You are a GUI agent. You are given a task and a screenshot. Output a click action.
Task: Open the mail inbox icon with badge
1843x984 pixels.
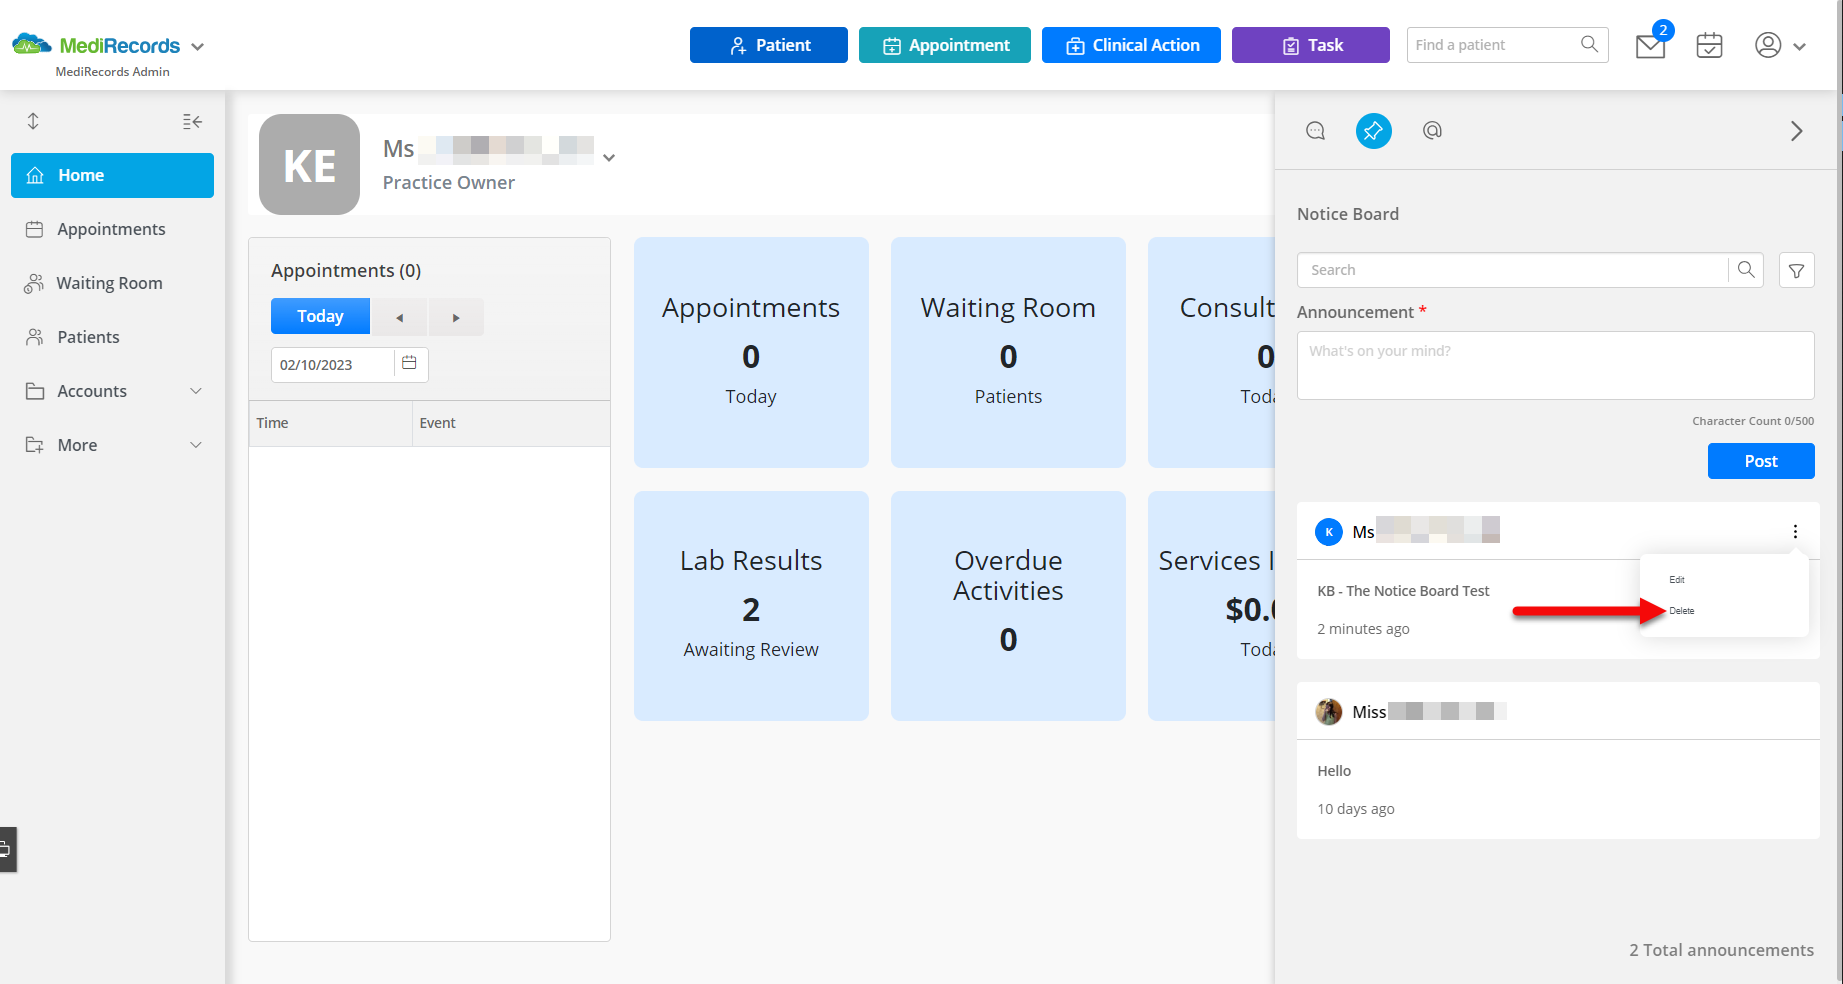coord(1651,45)
